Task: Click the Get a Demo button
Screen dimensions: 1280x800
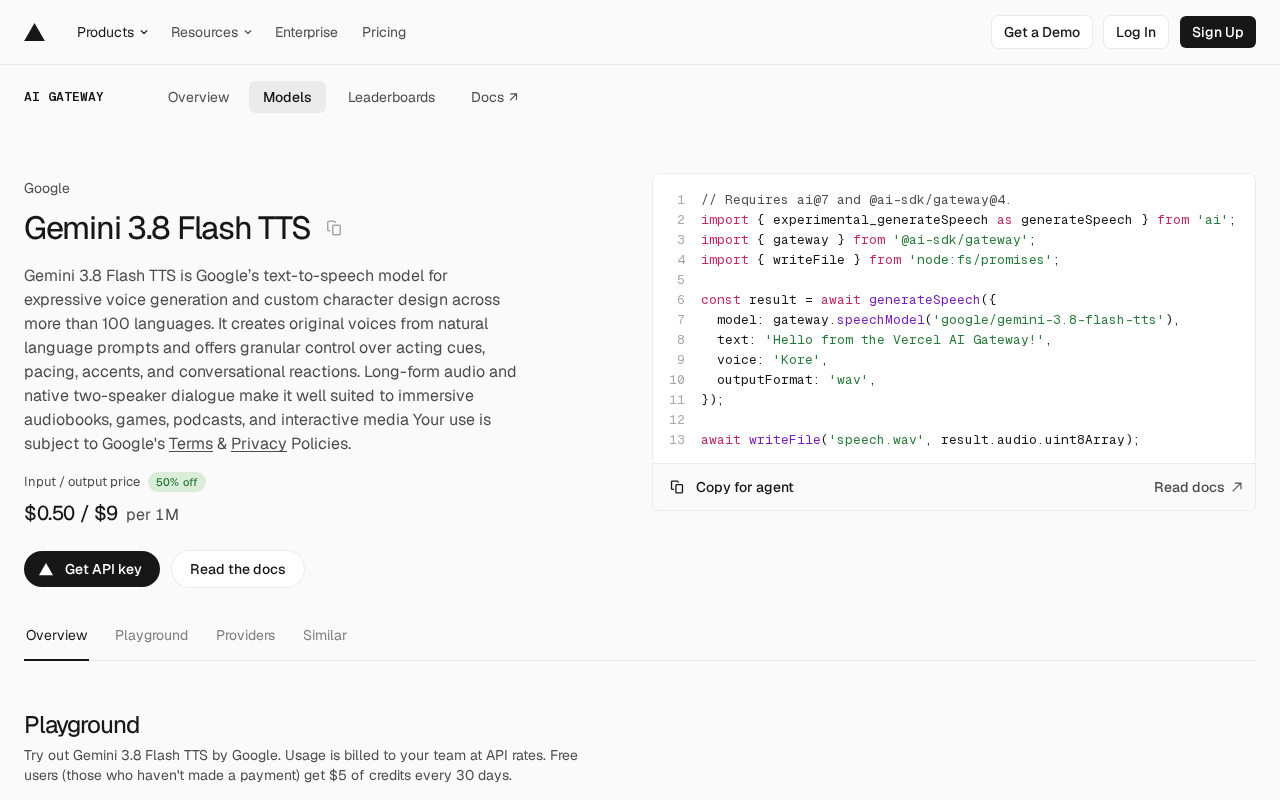Action: coord(1042,32)
